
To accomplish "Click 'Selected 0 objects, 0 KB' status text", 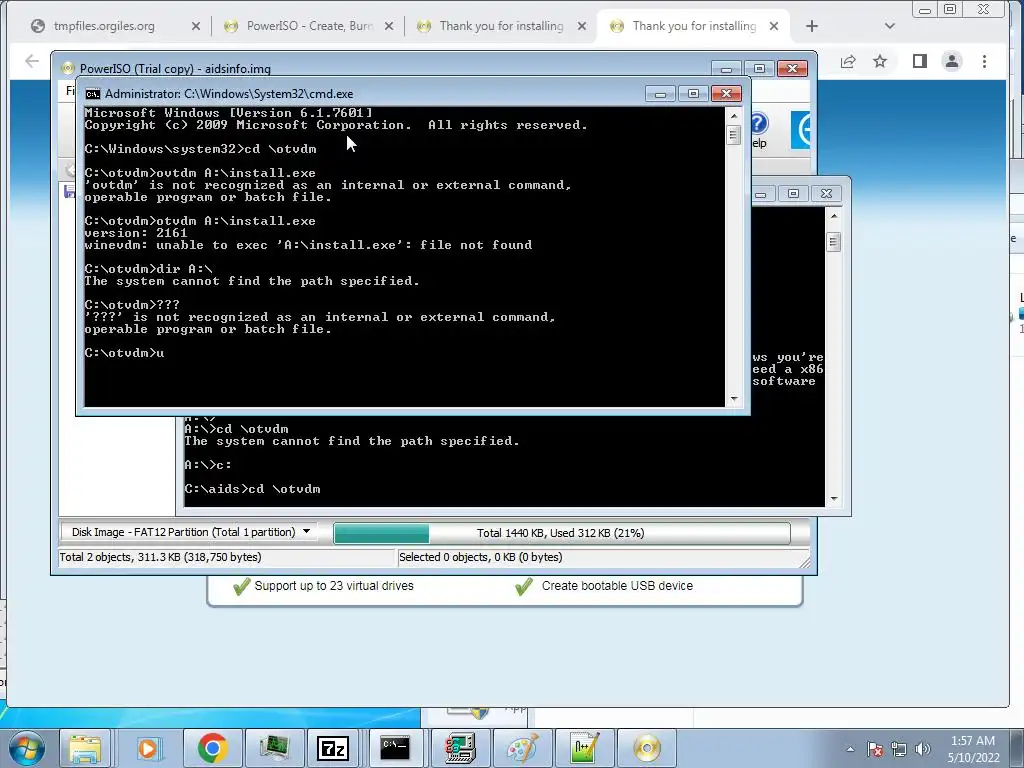I will 481,557.
